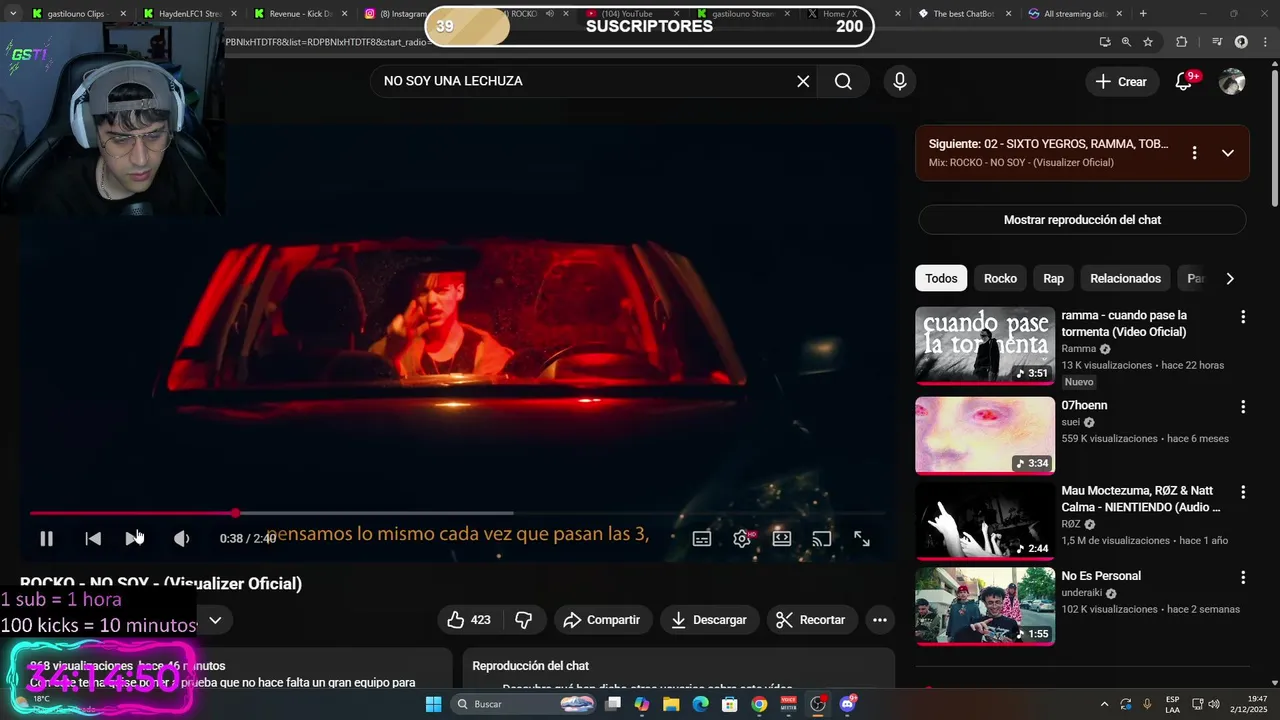The height and width of the screenshot is (720, 1280).
Task: Switch to theater mode
Action: pos(782,539)
